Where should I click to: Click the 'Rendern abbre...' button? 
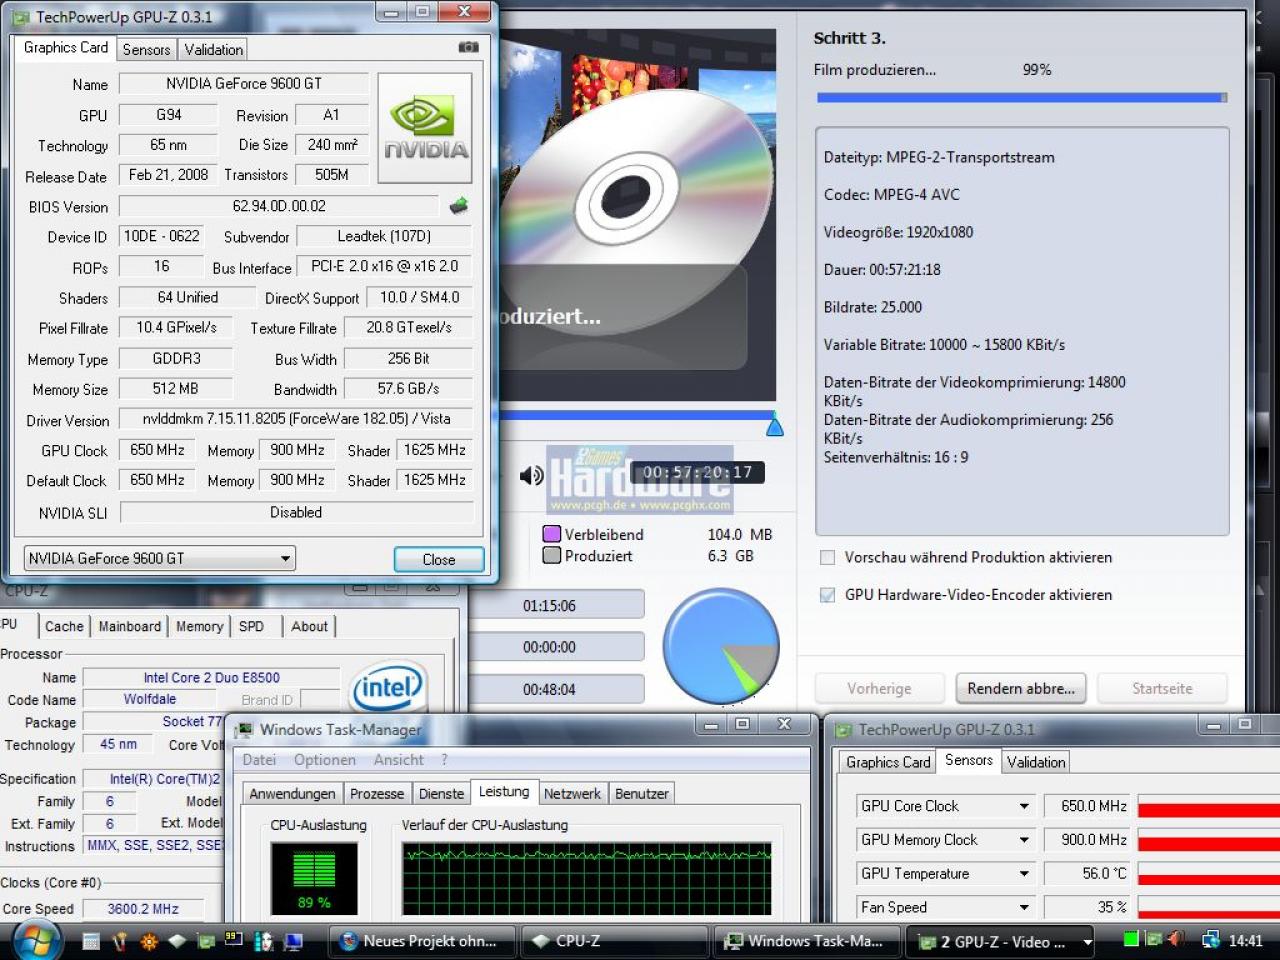(1021, 688)
